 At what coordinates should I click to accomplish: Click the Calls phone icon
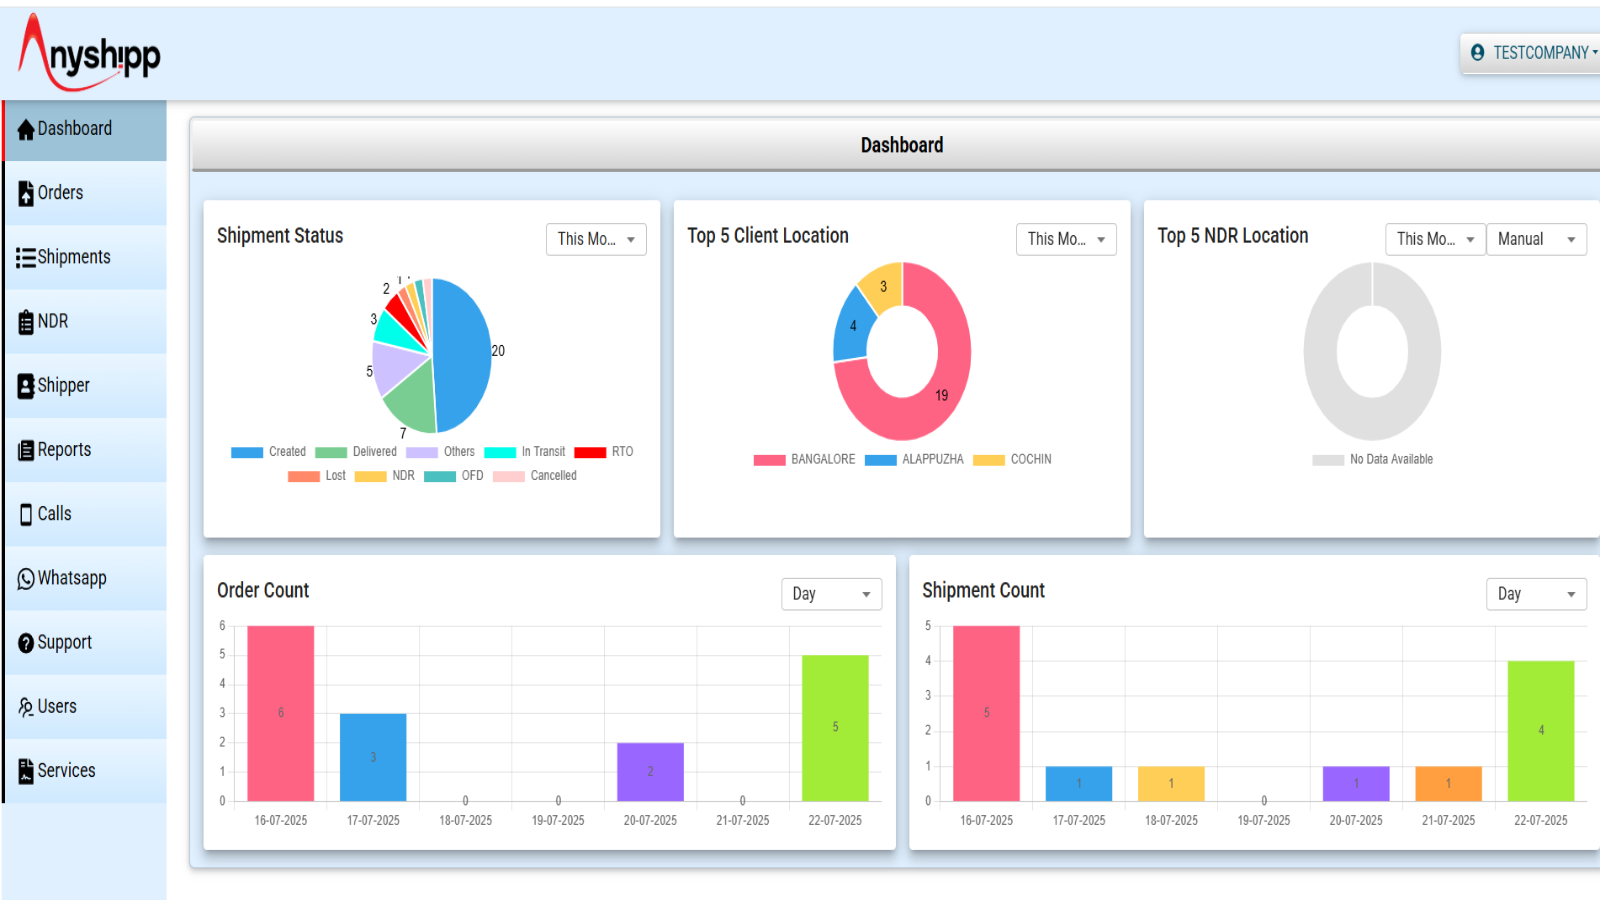point(26,514)
